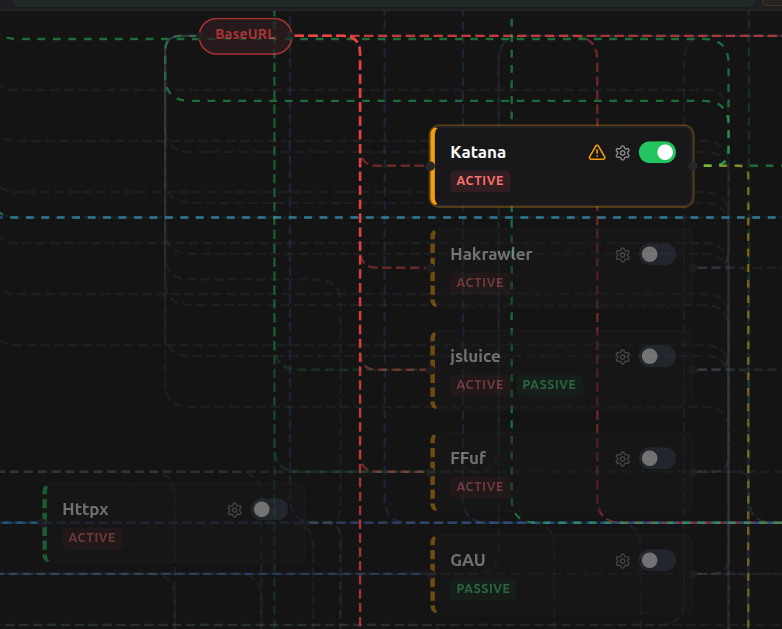The height and width of the screenshot is (629, 782).
Task: Click GAU's PASSIVE badge
Action: (x=483, y=589)
